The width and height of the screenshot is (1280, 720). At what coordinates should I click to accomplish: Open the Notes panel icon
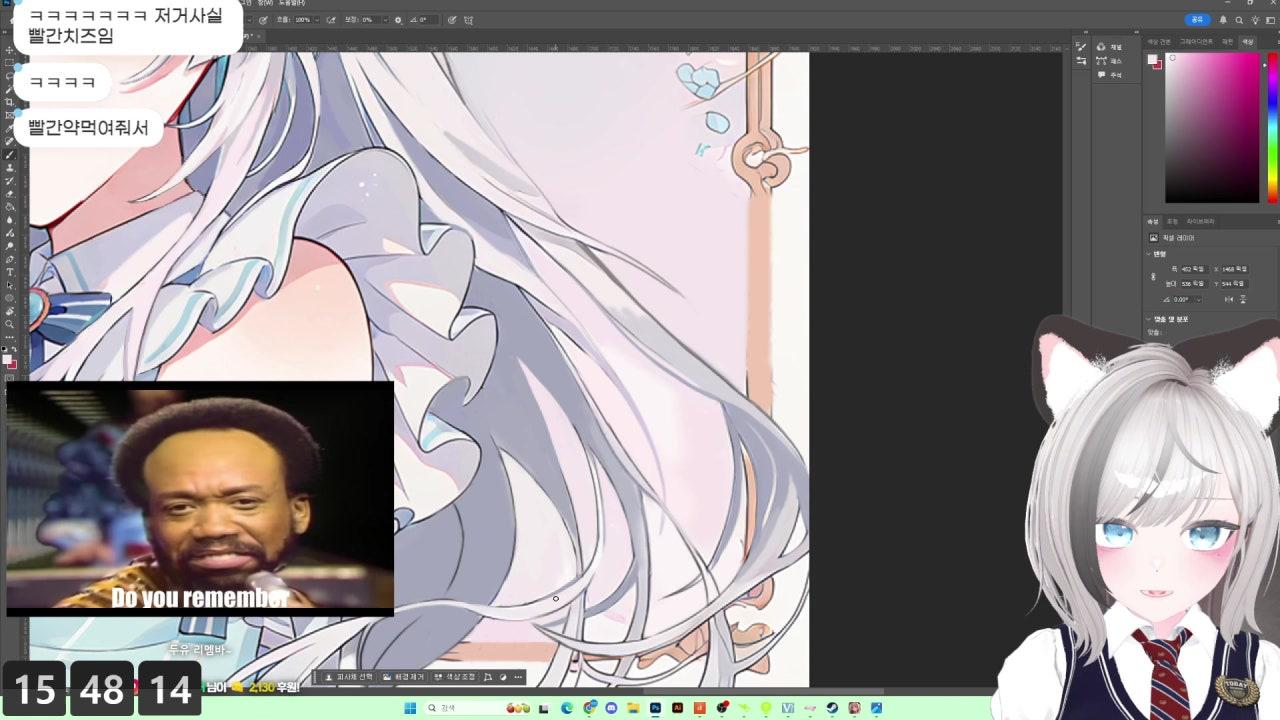(x=1101, y=74)
